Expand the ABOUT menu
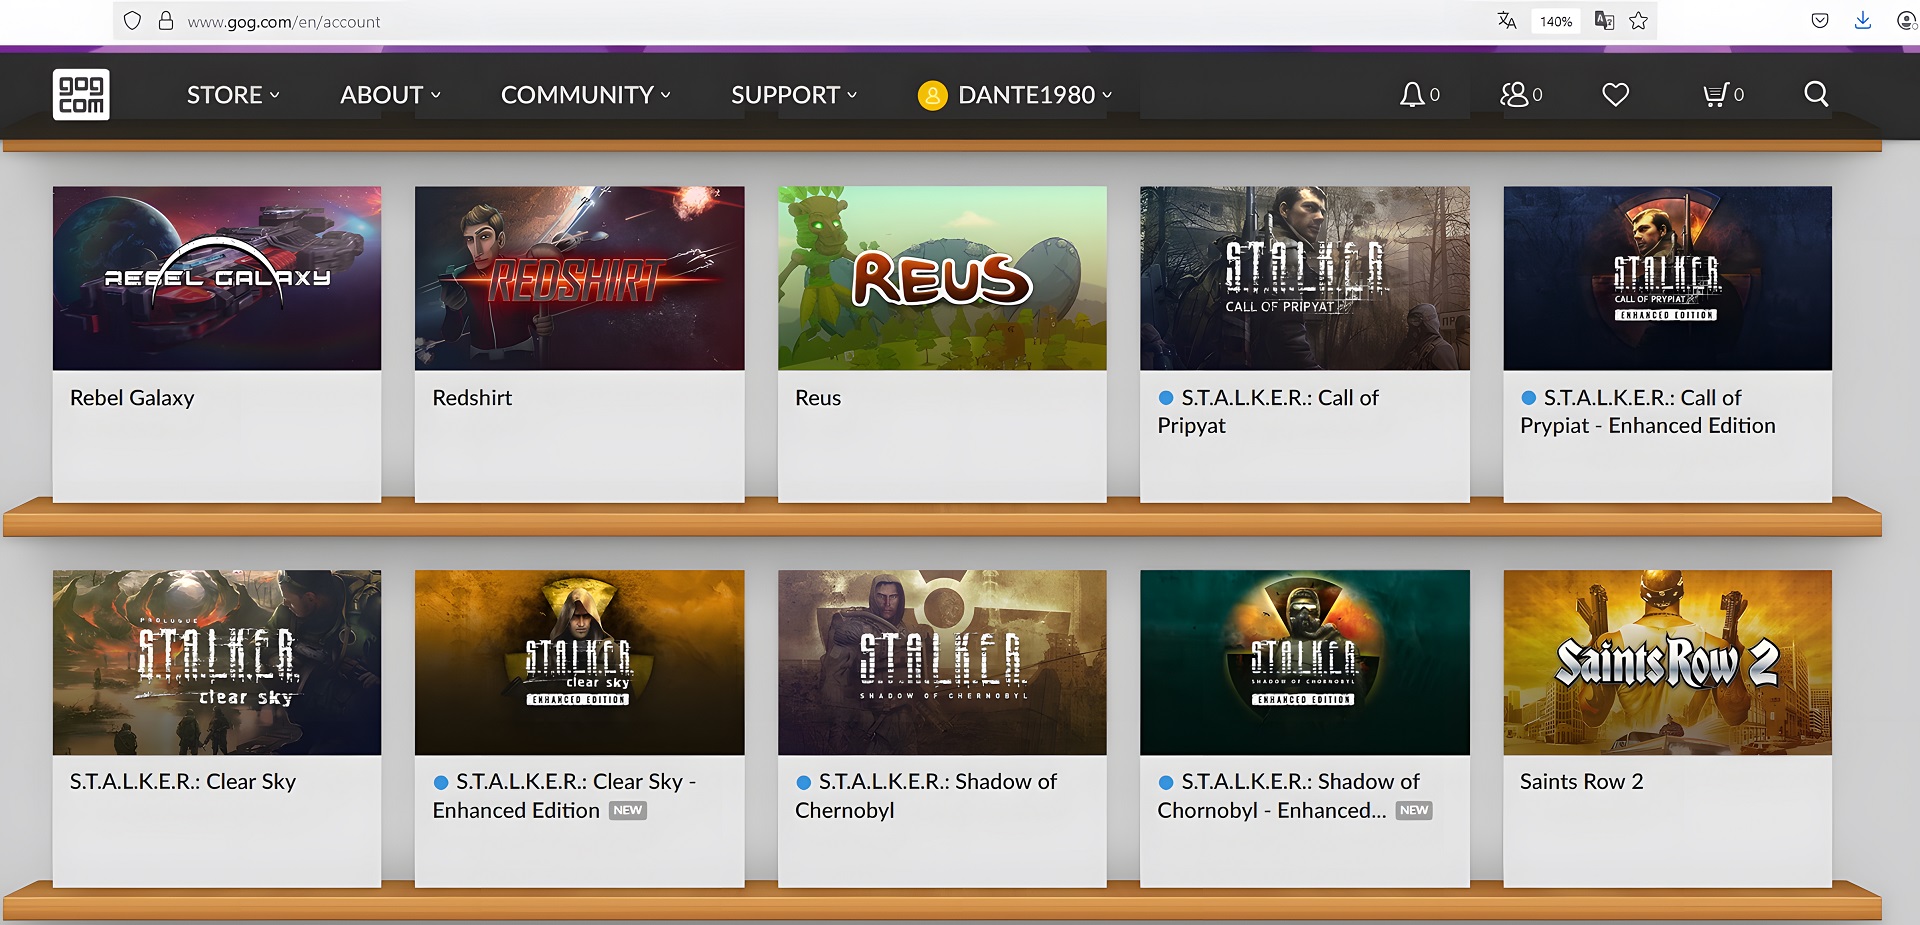This screenshot has height=925, width=1920. coord(390,95)
